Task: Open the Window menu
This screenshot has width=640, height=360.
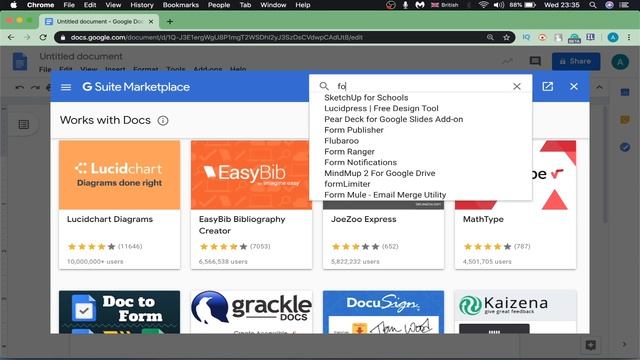Action: (x=273, y=5)
